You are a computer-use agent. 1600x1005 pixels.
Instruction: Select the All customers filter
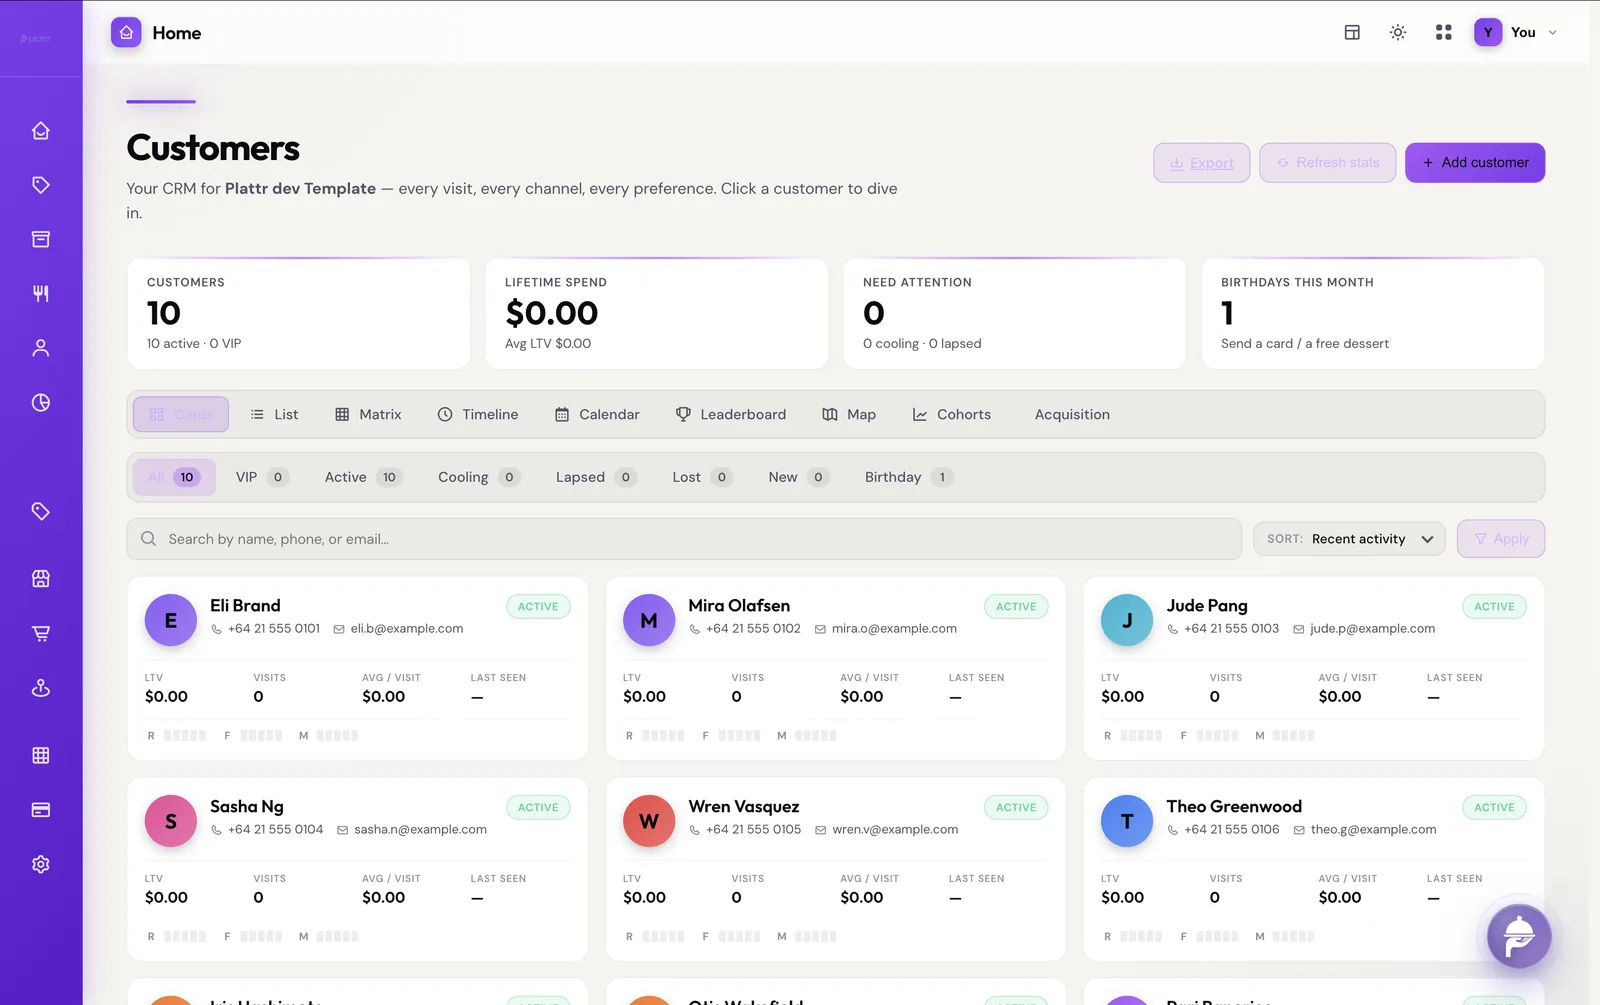173,477
